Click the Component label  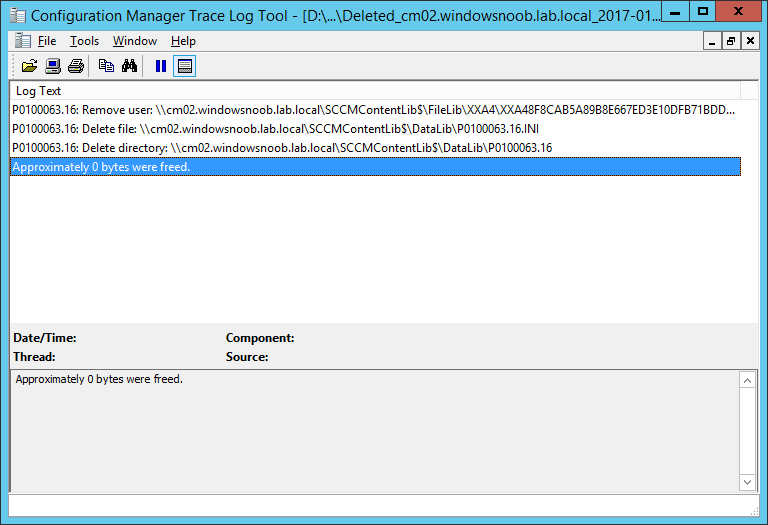260,338
